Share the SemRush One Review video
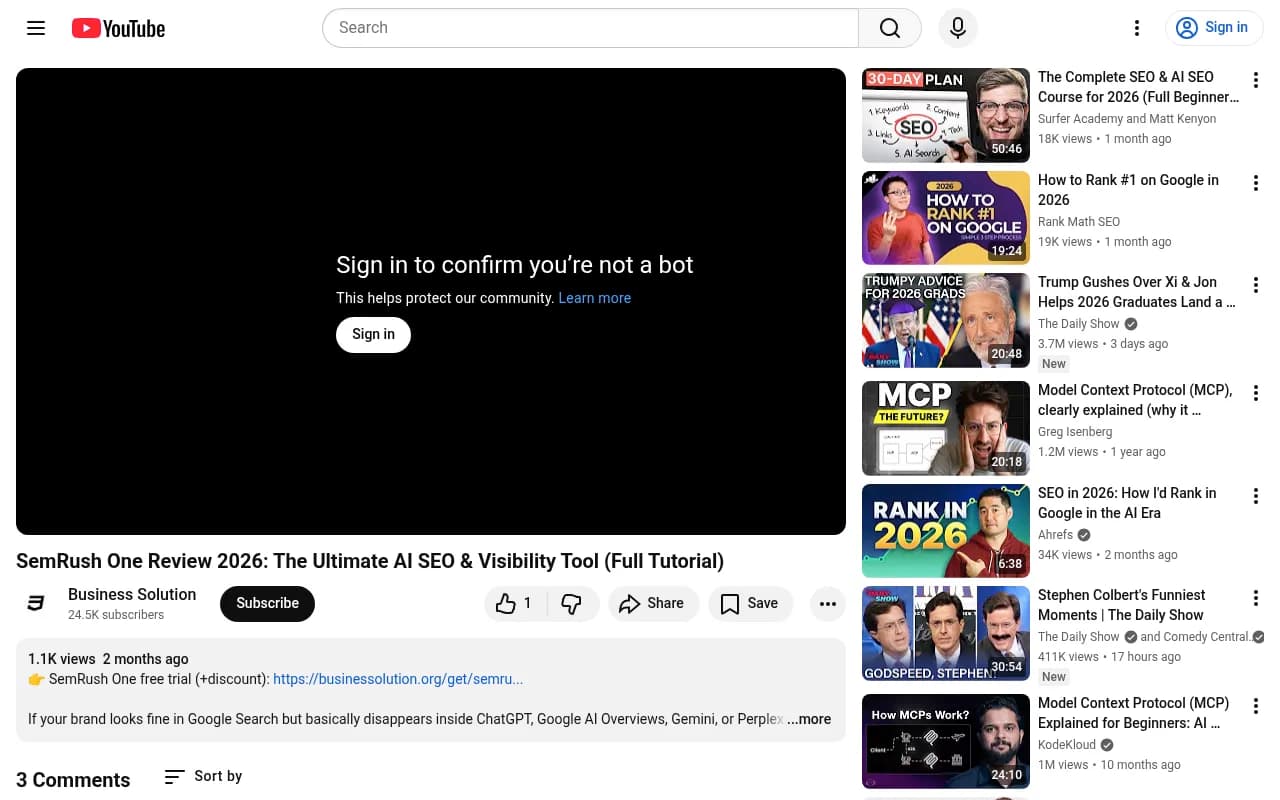 pyautogui.click(x=653, y=603)
